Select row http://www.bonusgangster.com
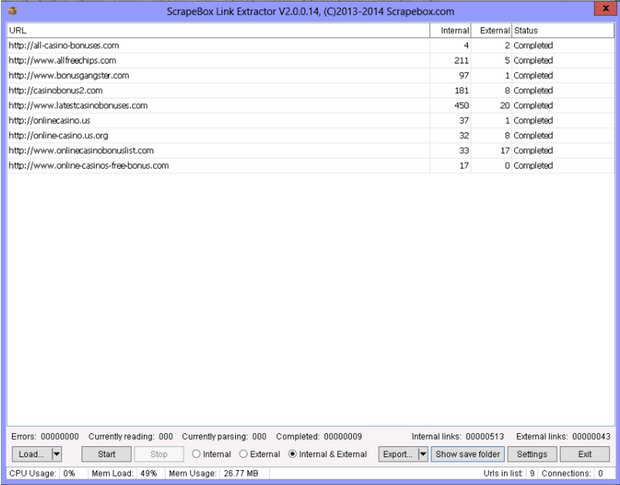Viewport: 620px width, 485px height. (x=310, y=75)
